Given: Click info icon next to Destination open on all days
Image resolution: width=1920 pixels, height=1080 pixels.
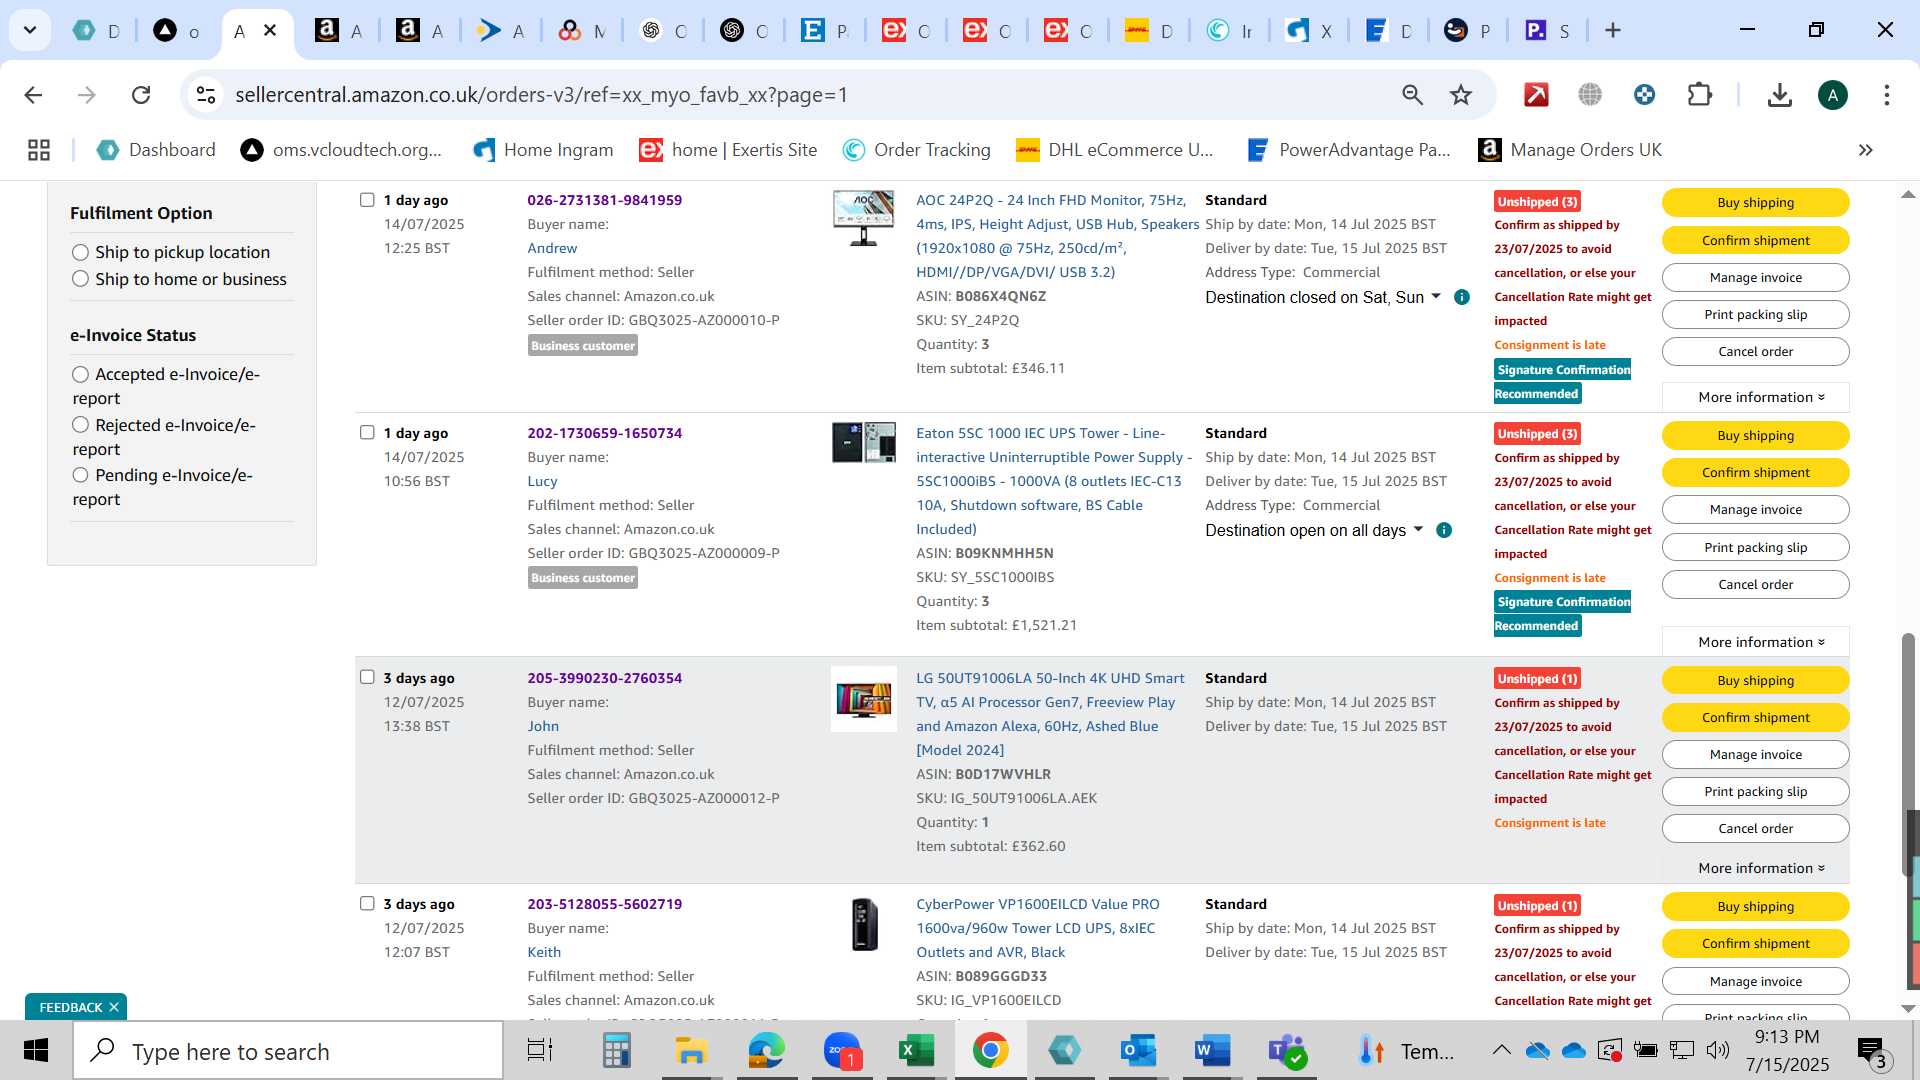Looking at the screenshot, I should point(1443,530).
